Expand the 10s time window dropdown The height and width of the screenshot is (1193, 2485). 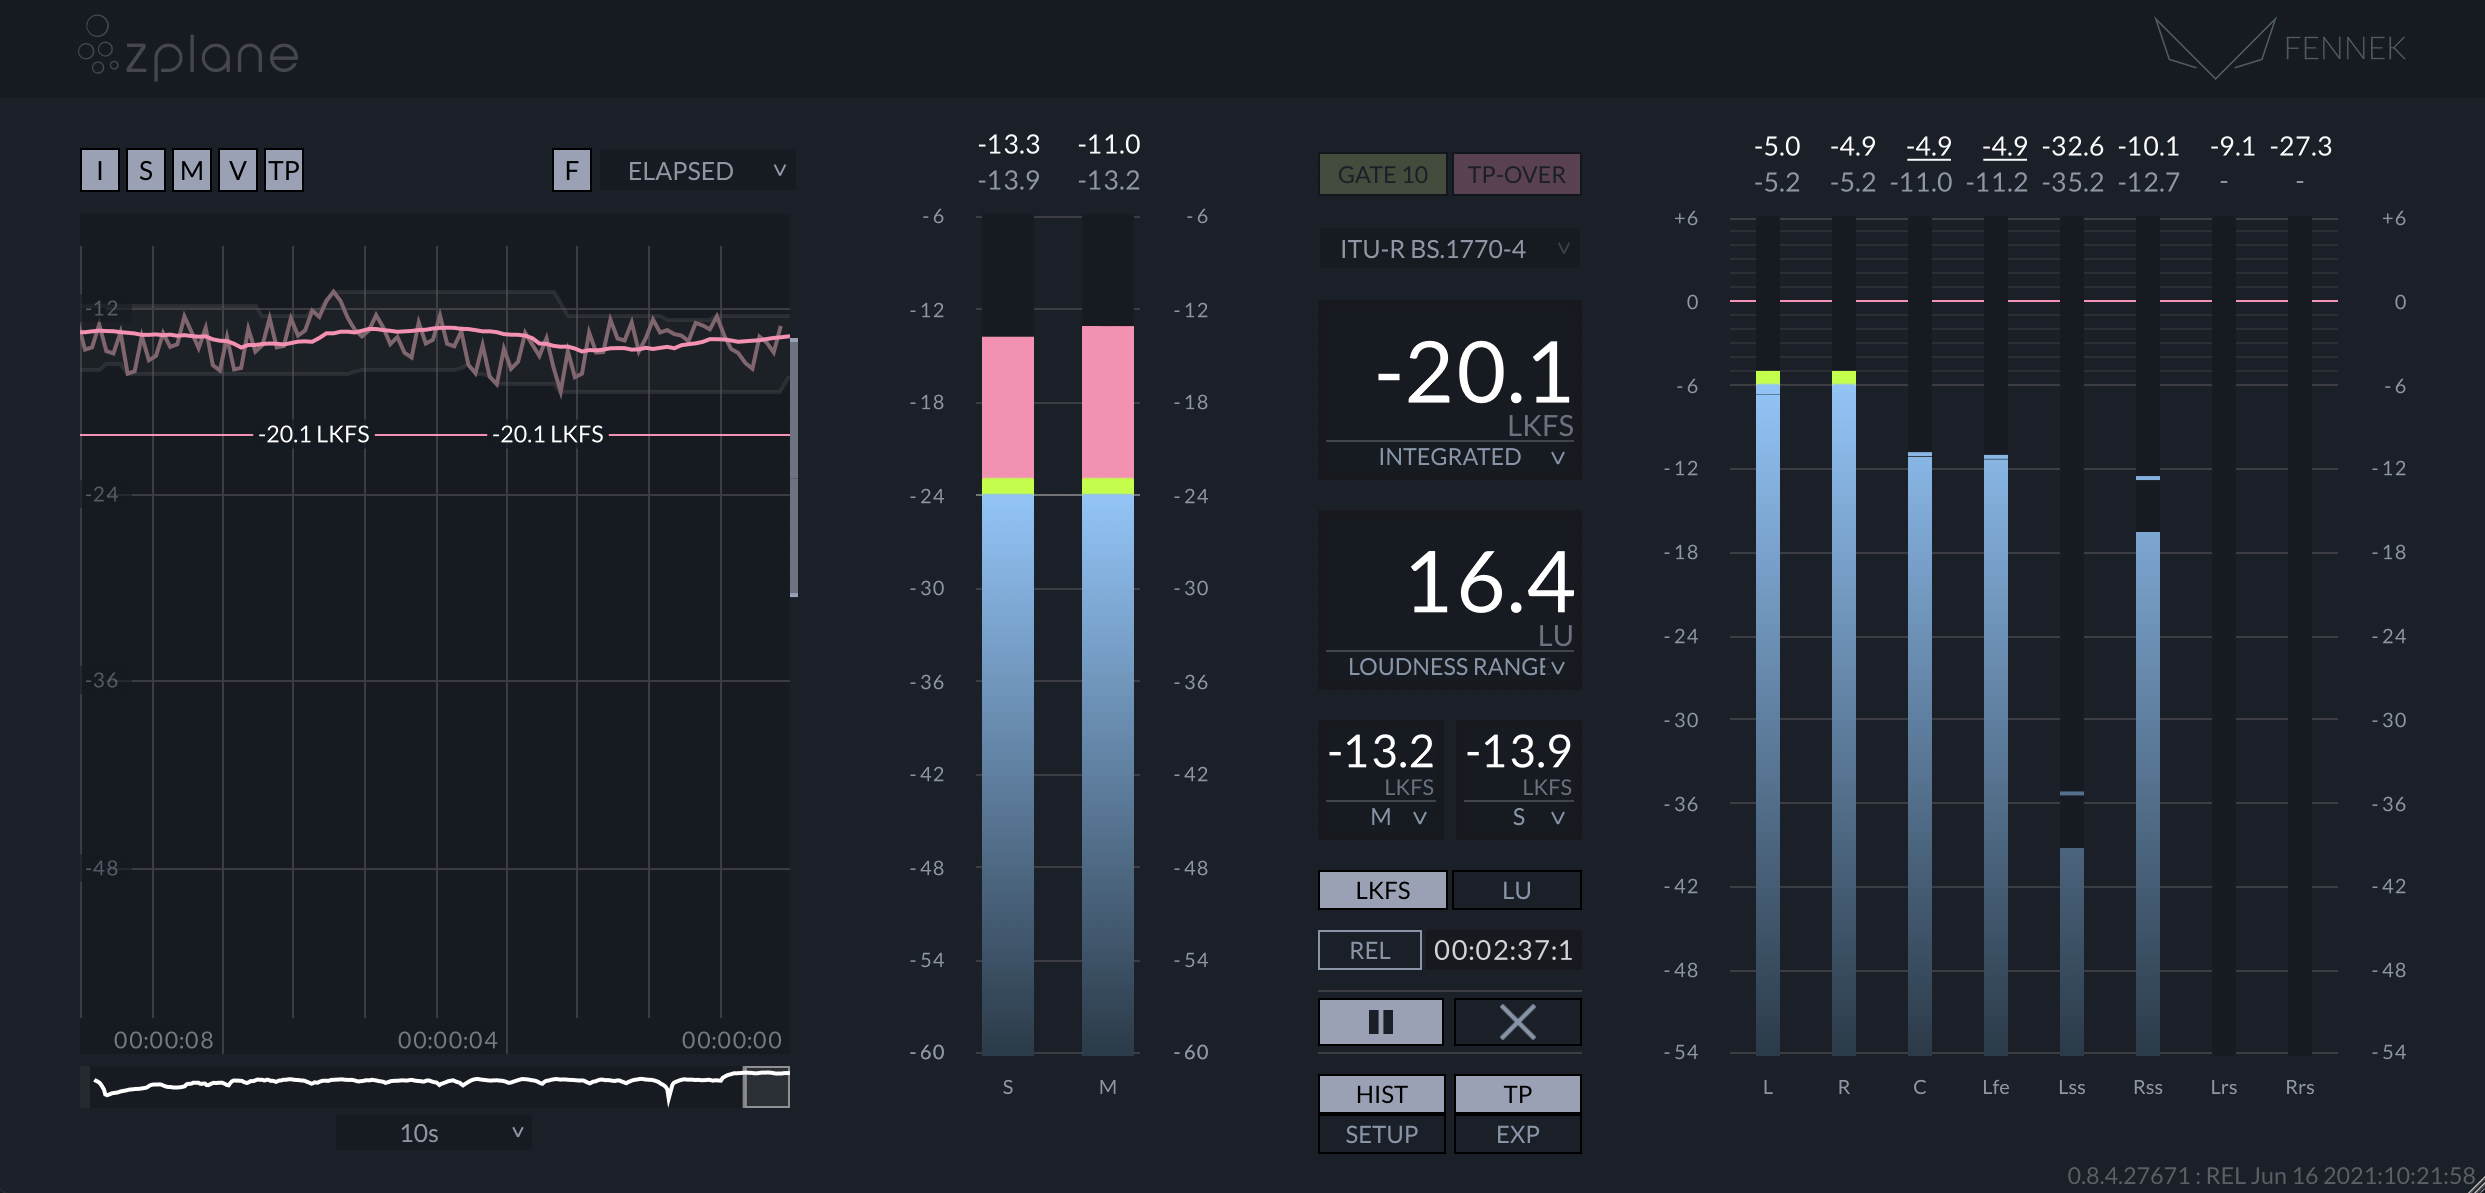click(x=434, y=1133)
